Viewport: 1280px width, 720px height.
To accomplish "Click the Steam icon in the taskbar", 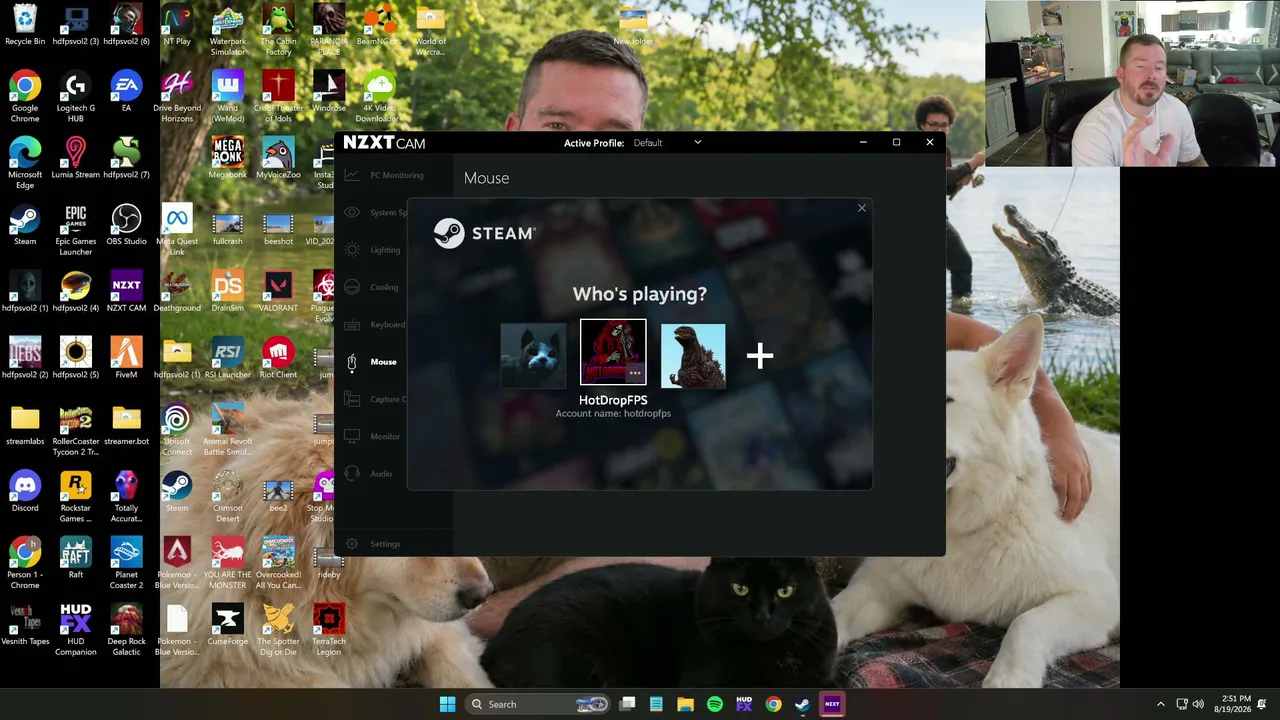I will point(802,704).
